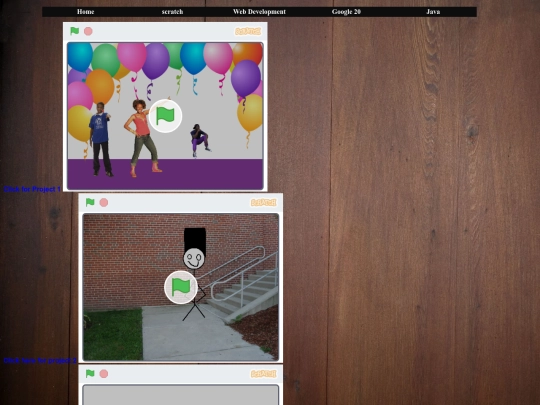Click green flag in balloon project header
The width and height of the screenshot is (540, 405).
tap(74, 31)
